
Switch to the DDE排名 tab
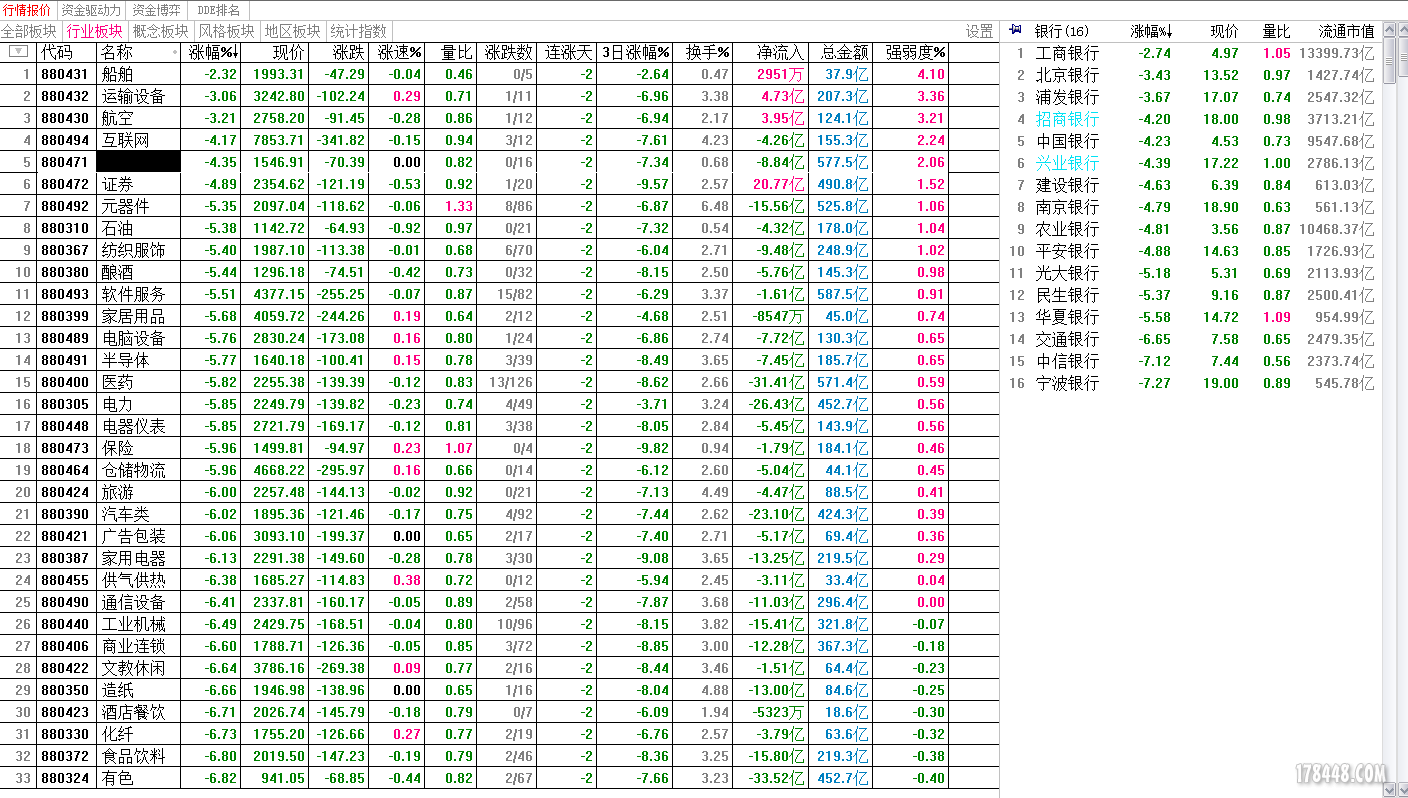[x=218, y=10]
